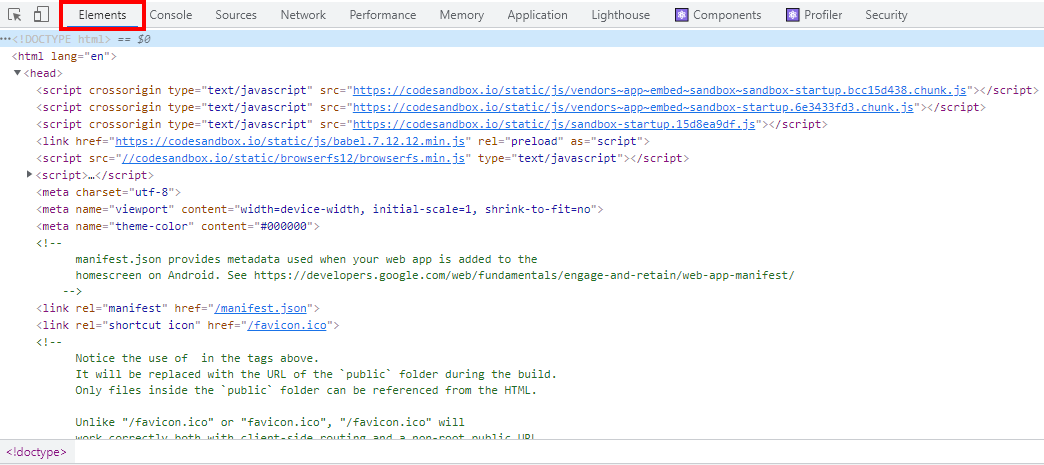Select the meta theme-color line
Screen dimensions: 1044x465
(x=178, y=227)
